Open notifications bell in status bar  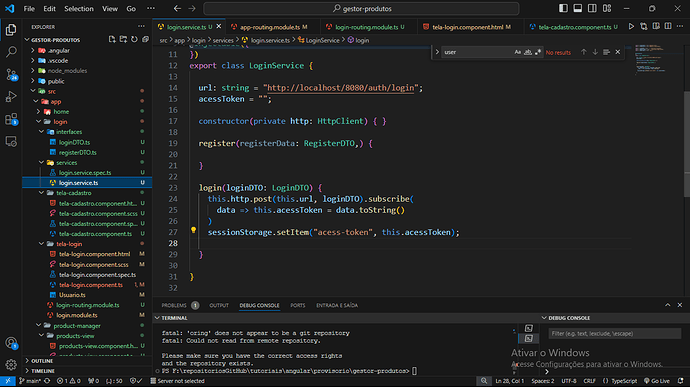click(681, 381)
